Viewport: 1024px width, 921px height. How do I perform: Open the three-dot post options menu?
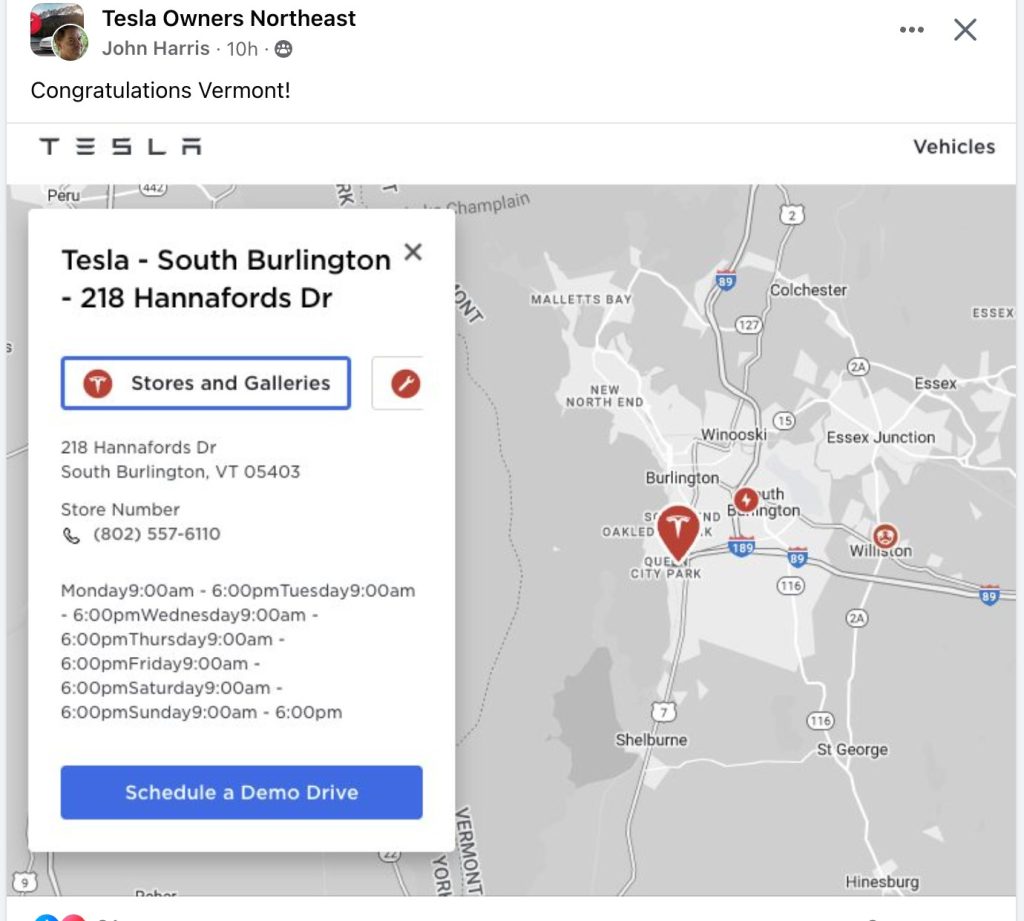pos(911,30)
